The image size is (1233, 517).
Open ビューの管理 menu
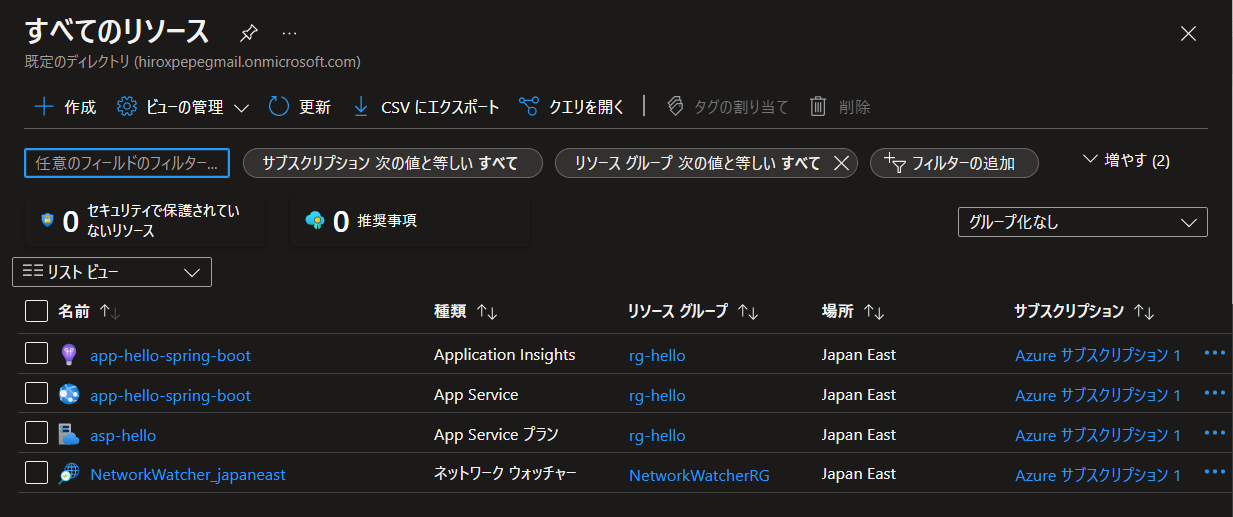pyautogui.click(x=183, y=107)
